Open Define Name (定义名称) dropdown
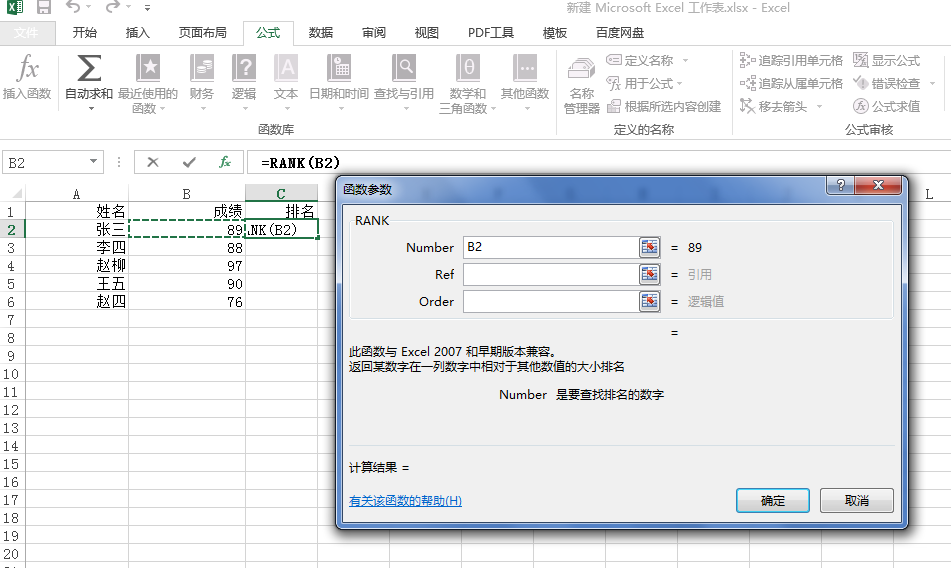Image resolution: width=951 pixels, height=568 pixels. point(685,61)
